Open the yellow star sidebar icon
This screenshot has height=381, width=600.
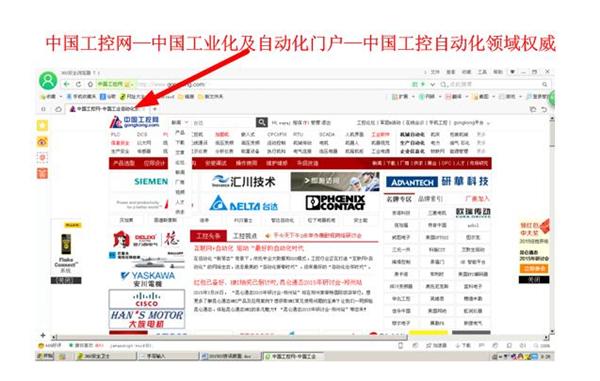42,125
